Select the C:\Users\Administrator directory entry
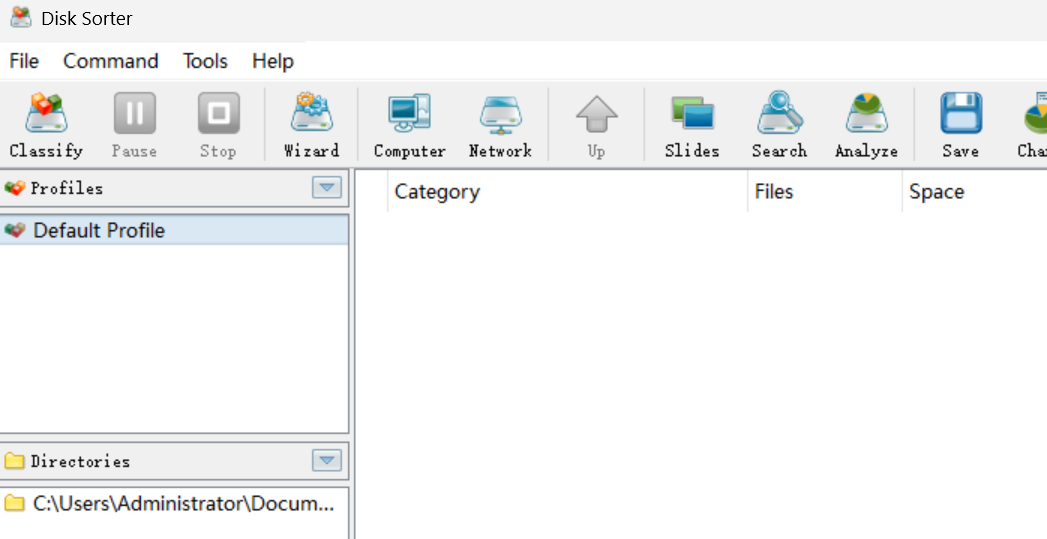The width and height of the screenshot is (1047, 539). (183, 504)
